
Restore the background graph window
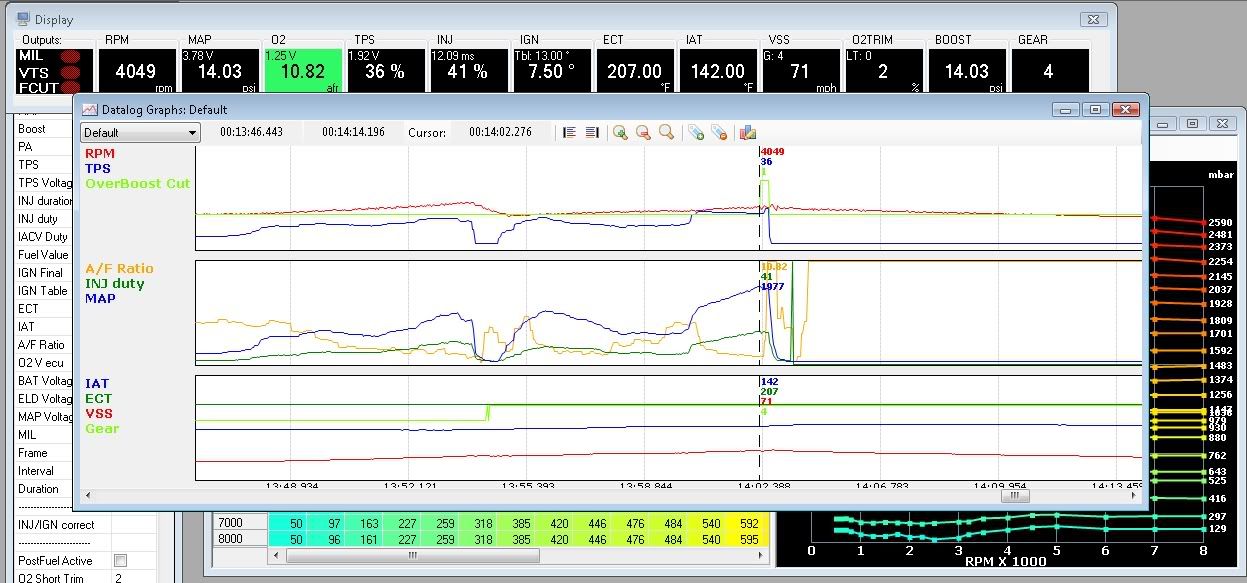click(x=1192, y=124)
